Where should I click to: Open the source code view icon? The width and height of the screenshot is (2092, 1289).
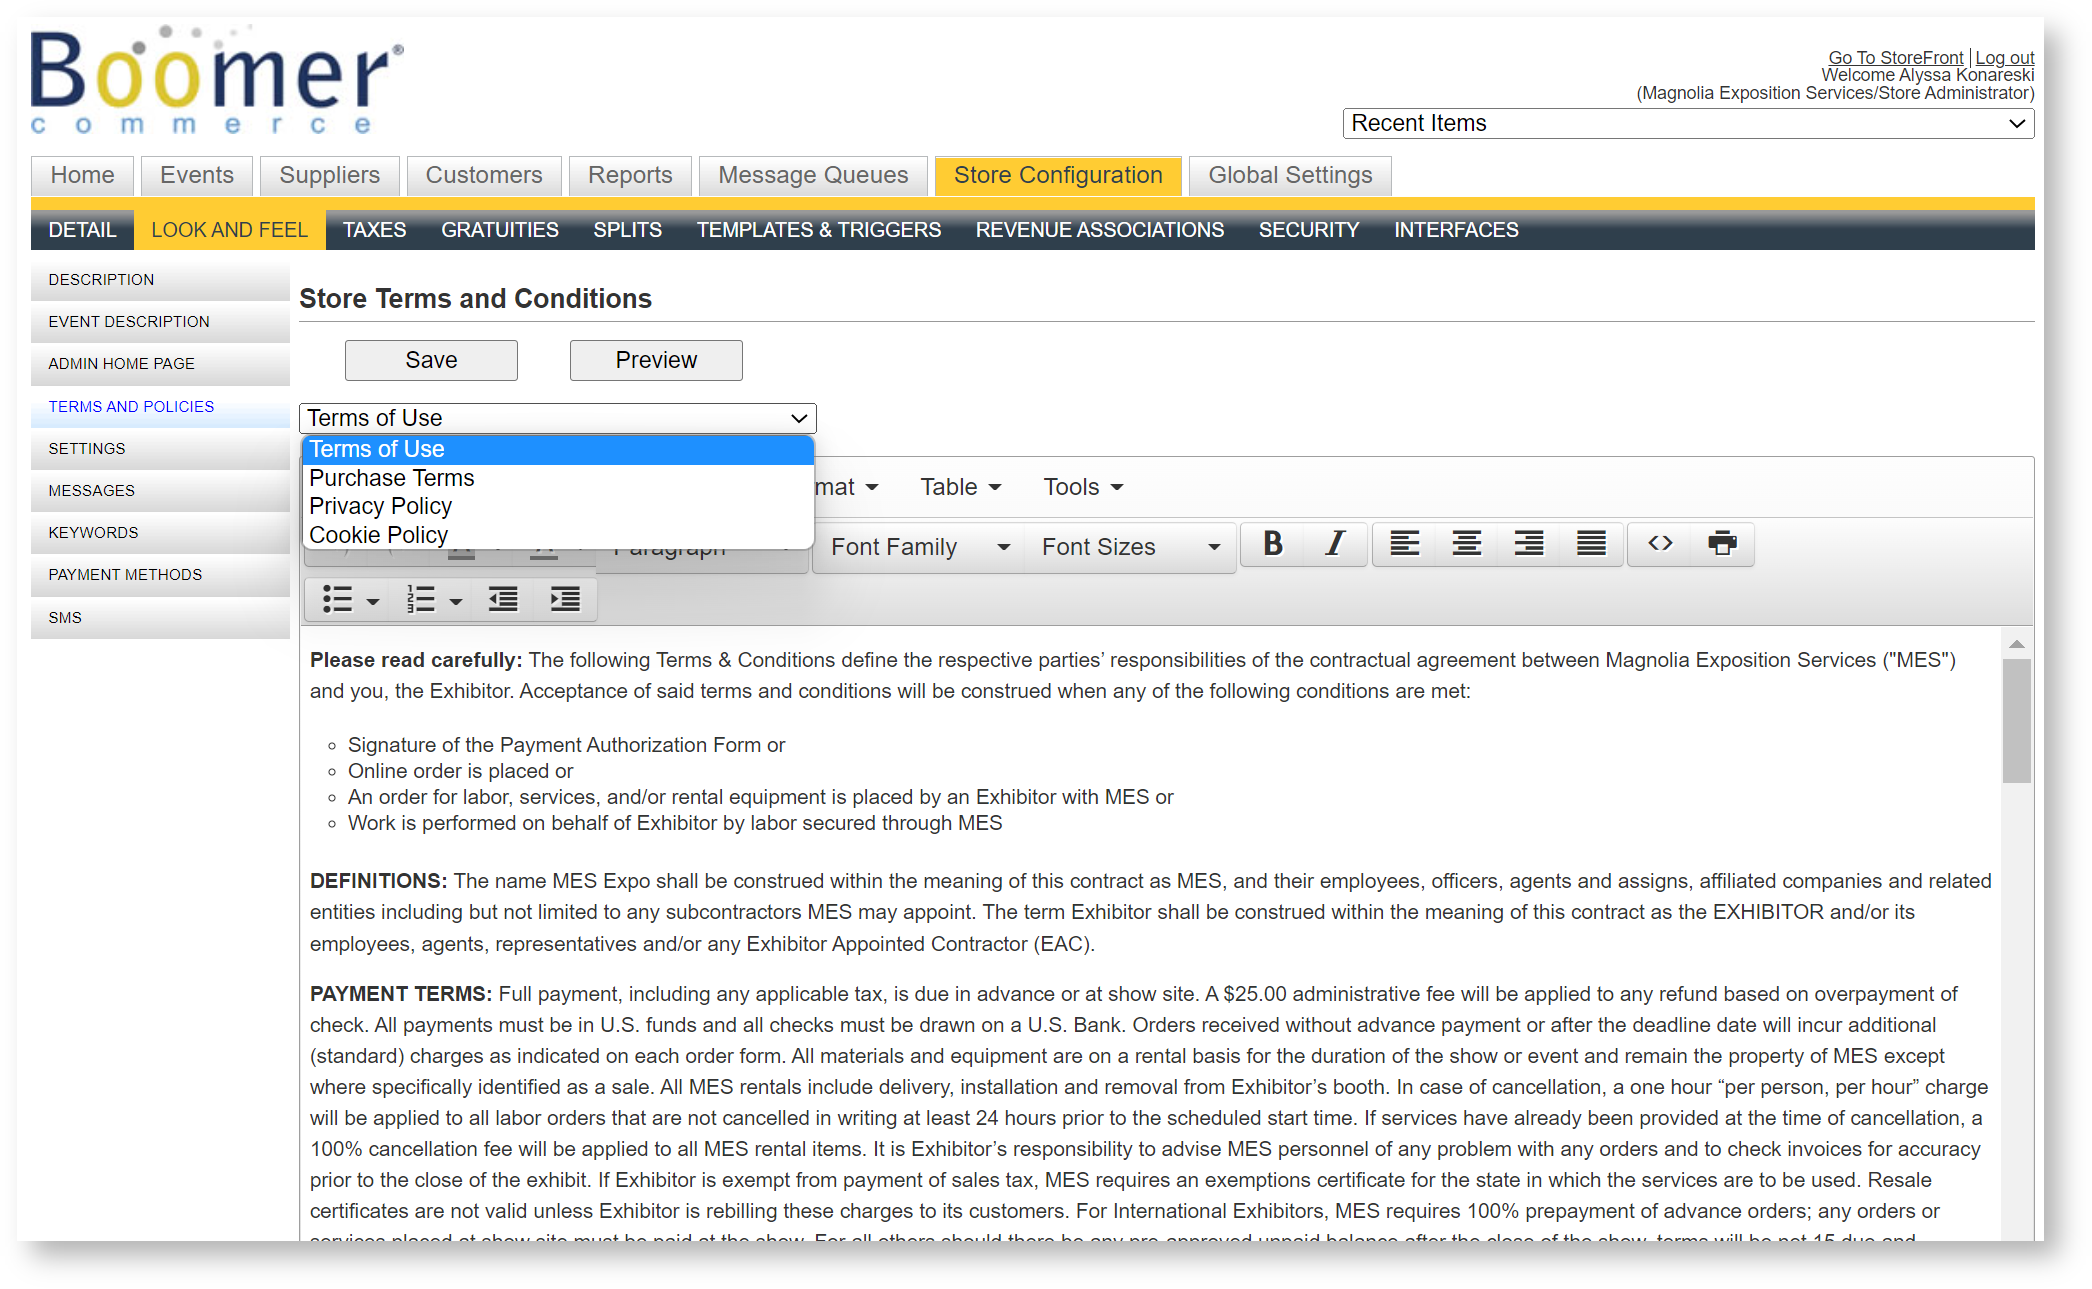click(x=1660, y=544)
